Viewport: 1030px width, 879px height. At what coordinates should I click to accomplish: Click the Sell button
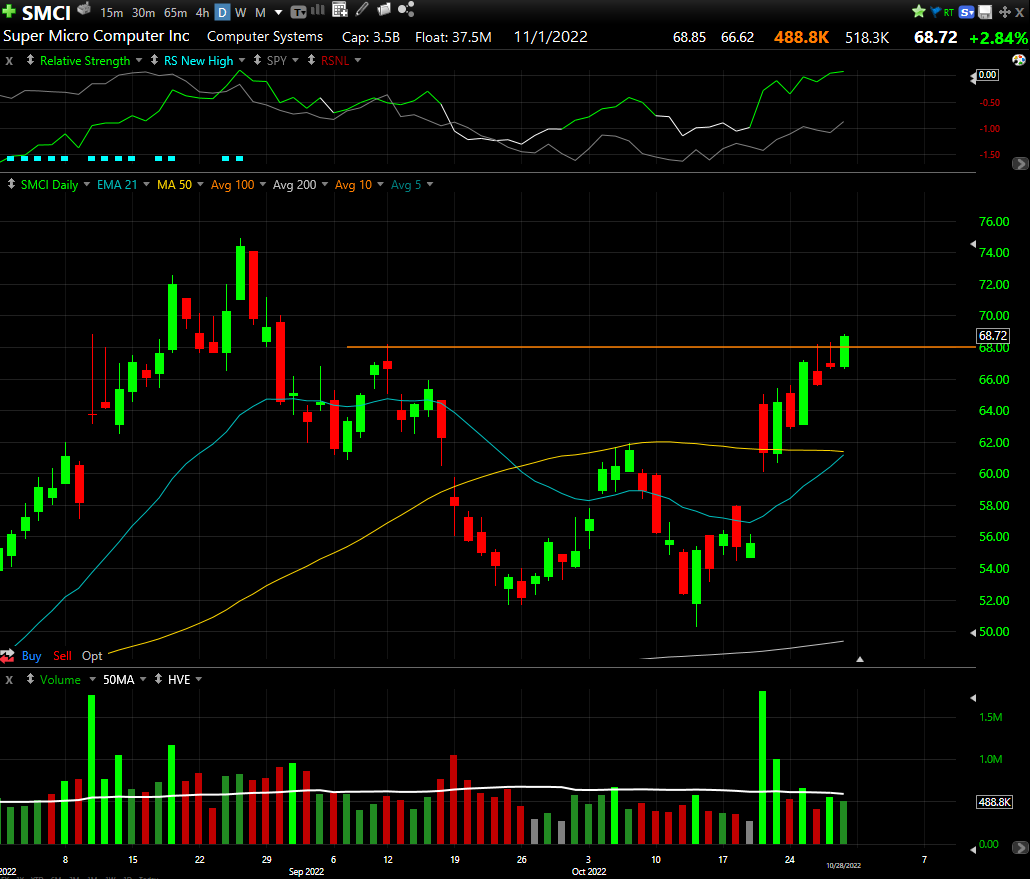(x=62, y=656)
